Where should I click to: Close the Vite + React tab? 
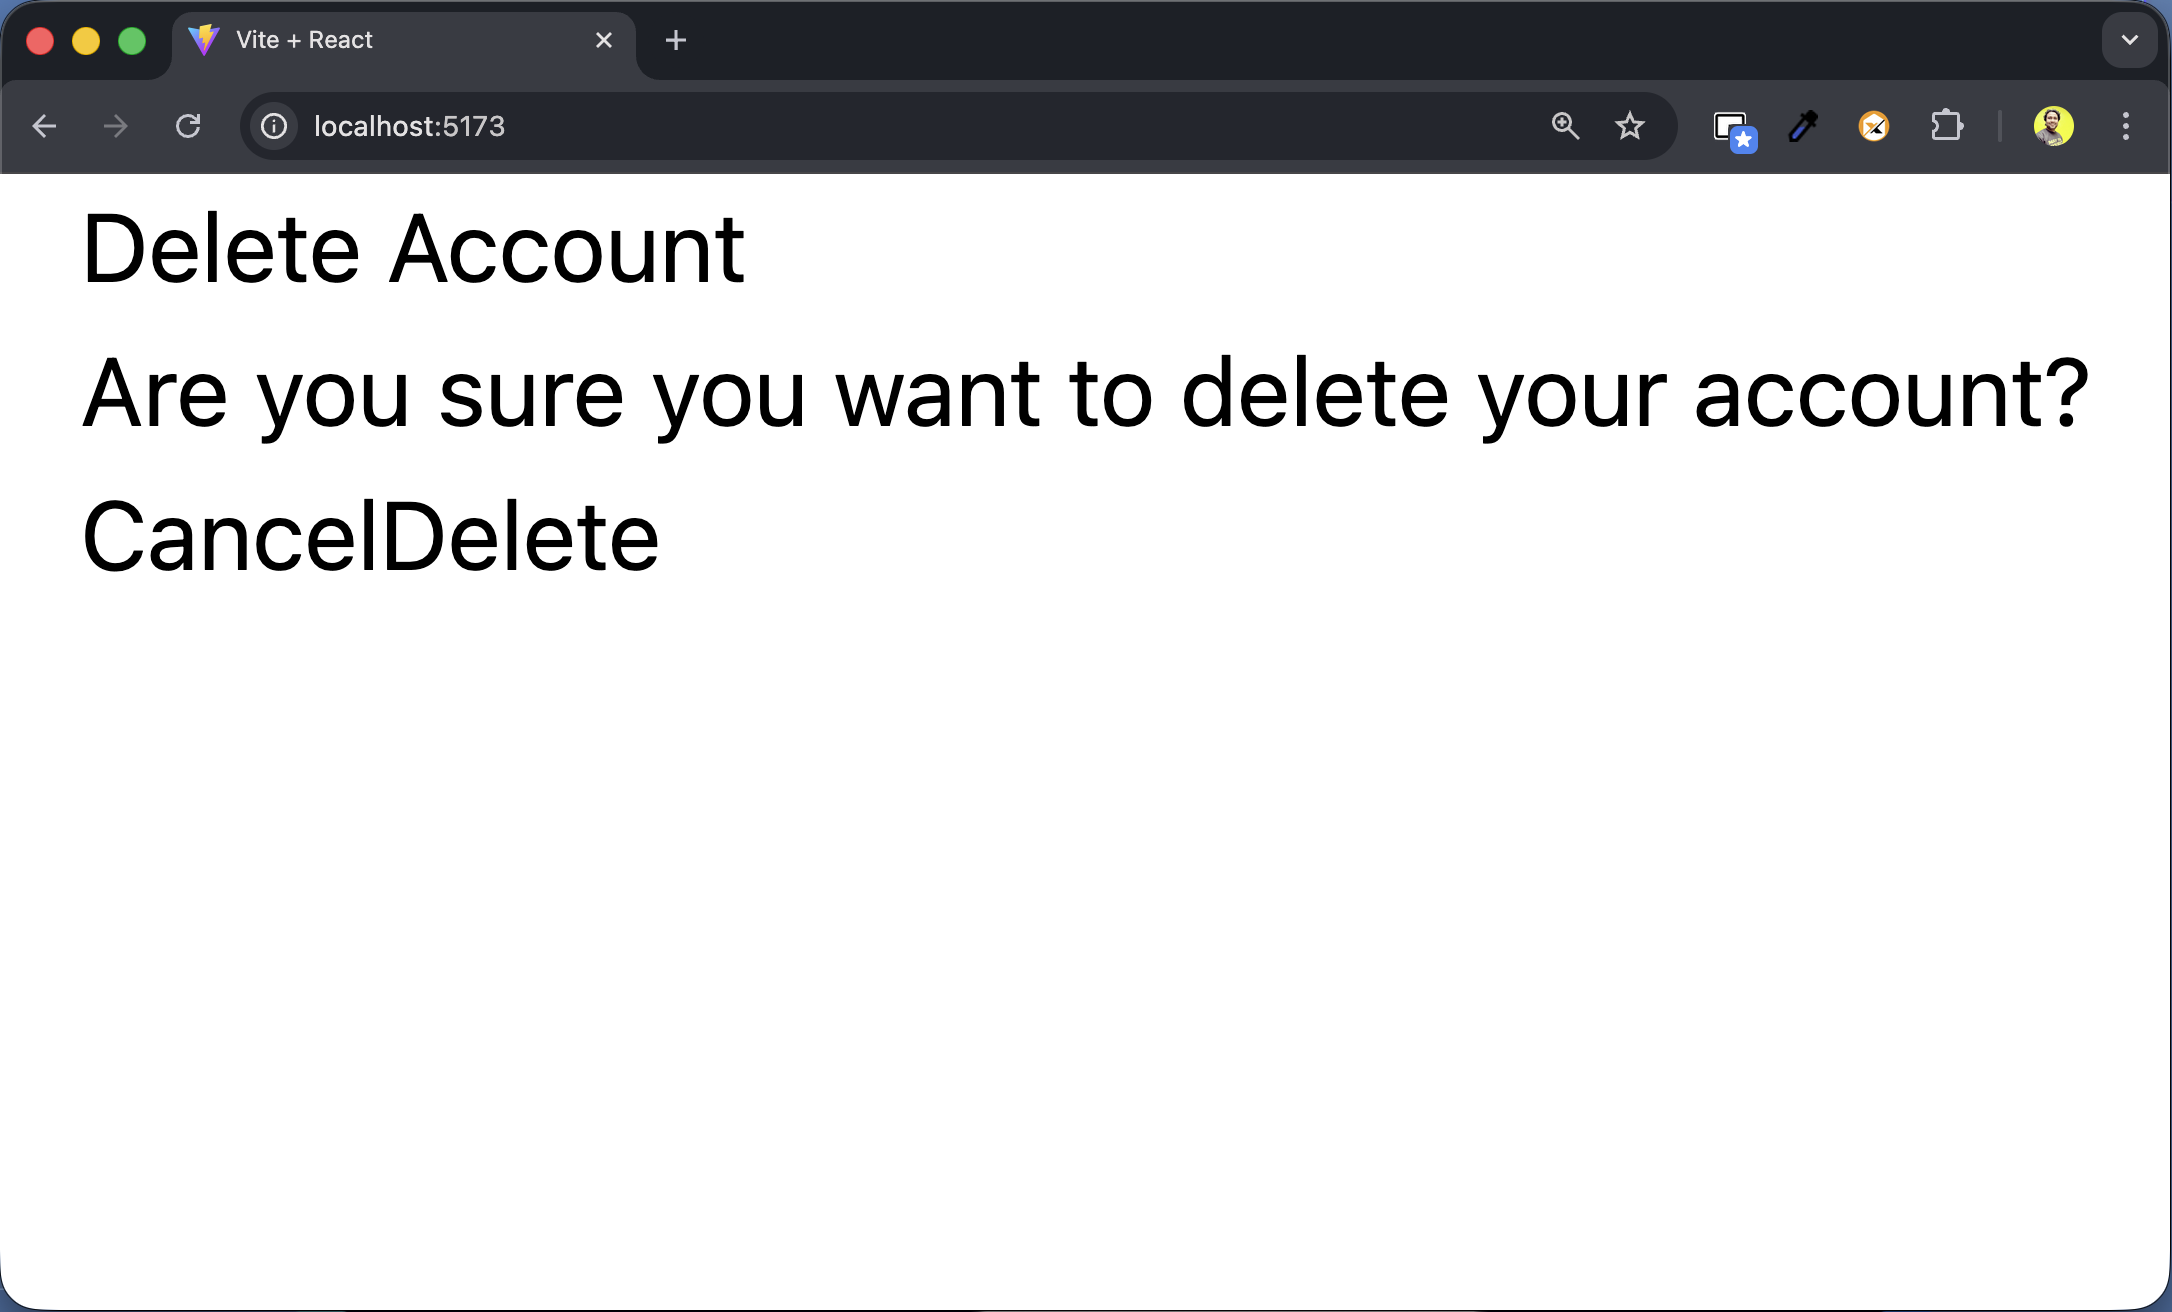point(603,40)
